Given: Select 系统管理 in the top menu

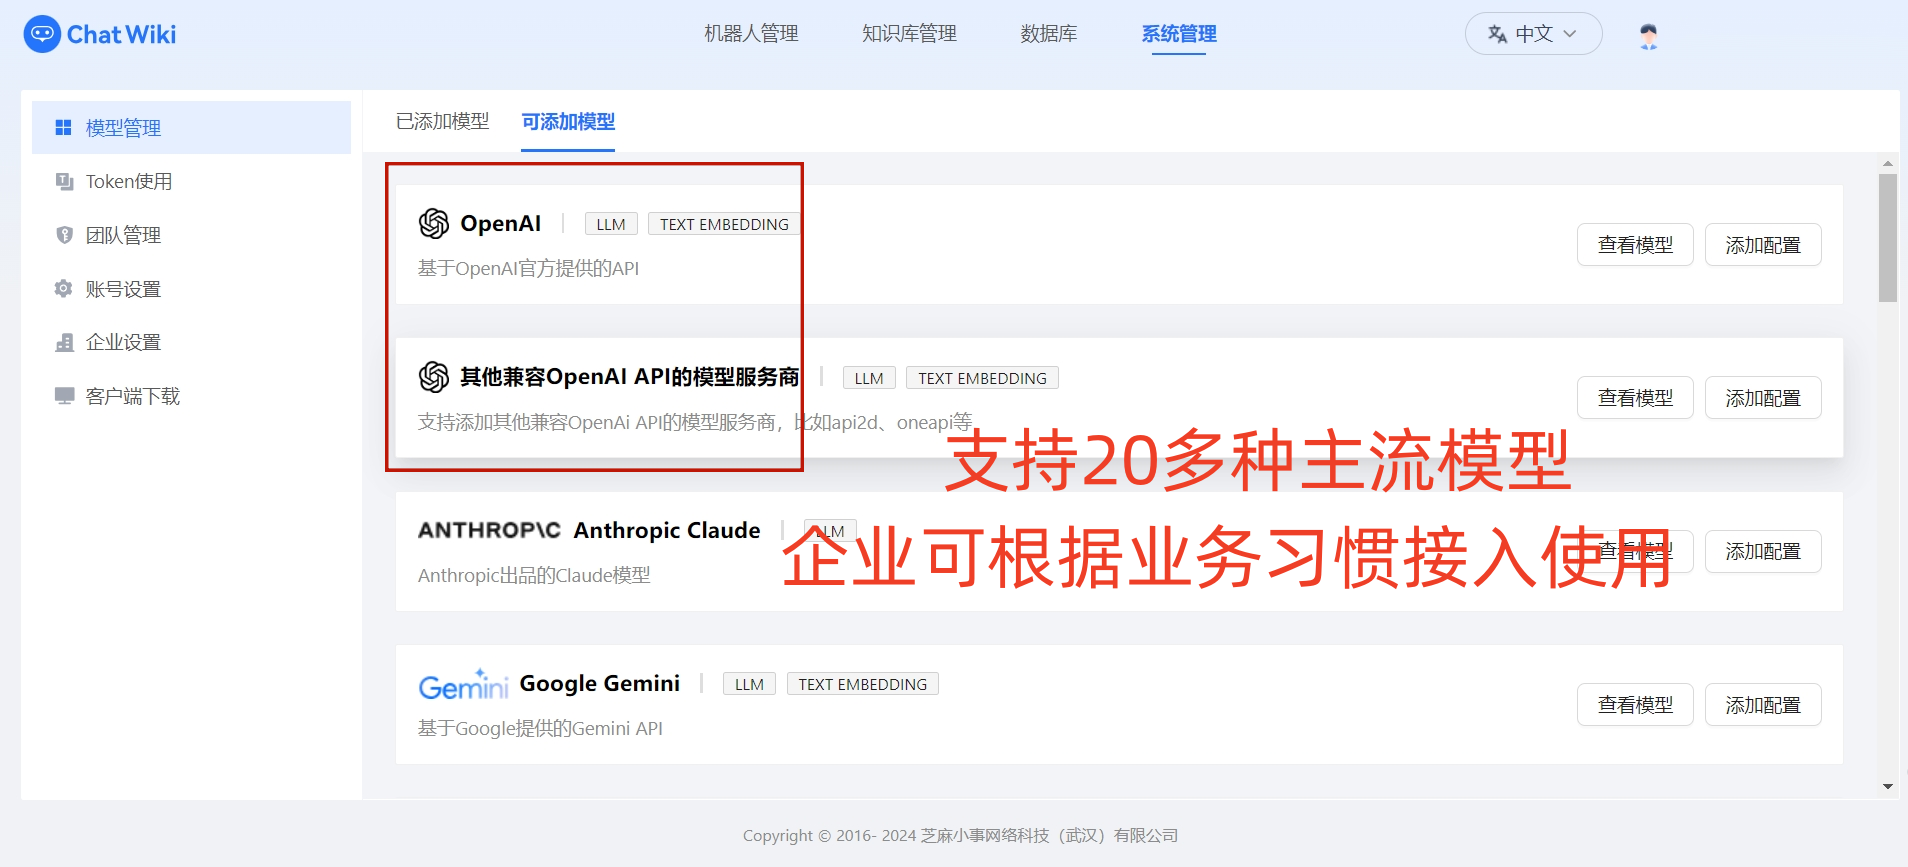Looking at the screenshot, I should pos(1179,34).
